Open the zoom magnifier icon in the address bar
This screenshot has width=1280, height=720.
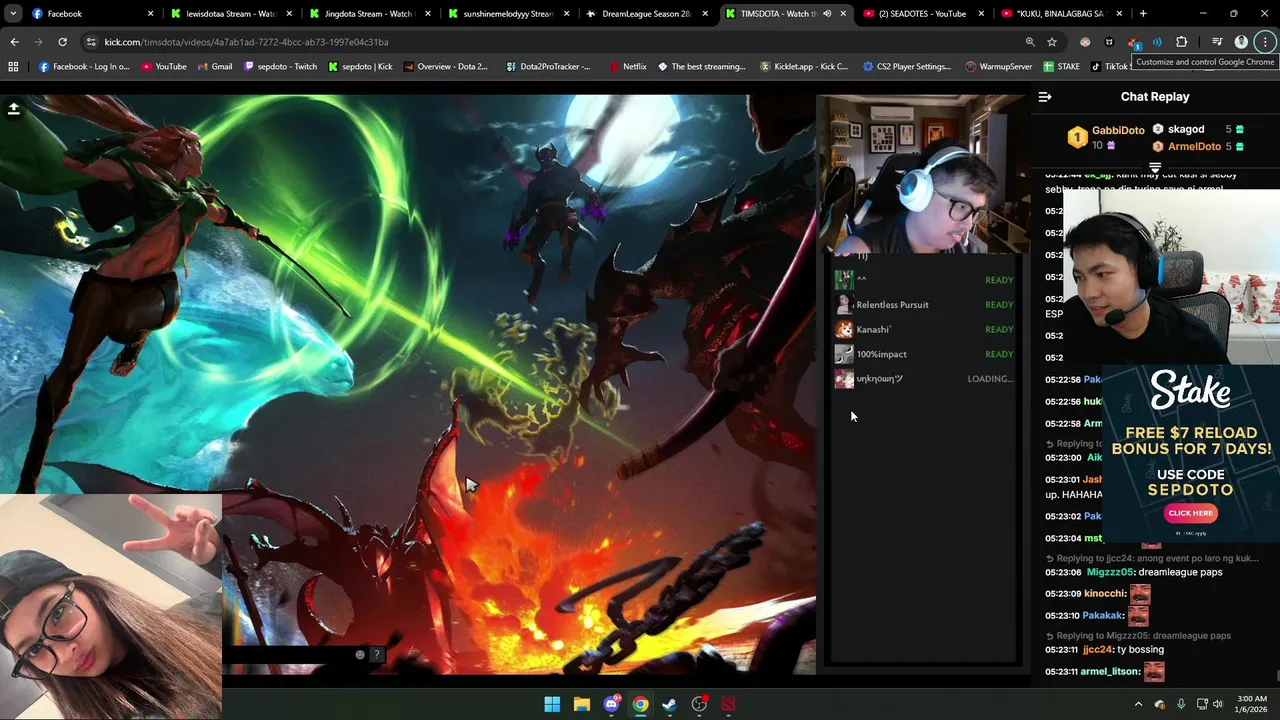pos(1030,42)
